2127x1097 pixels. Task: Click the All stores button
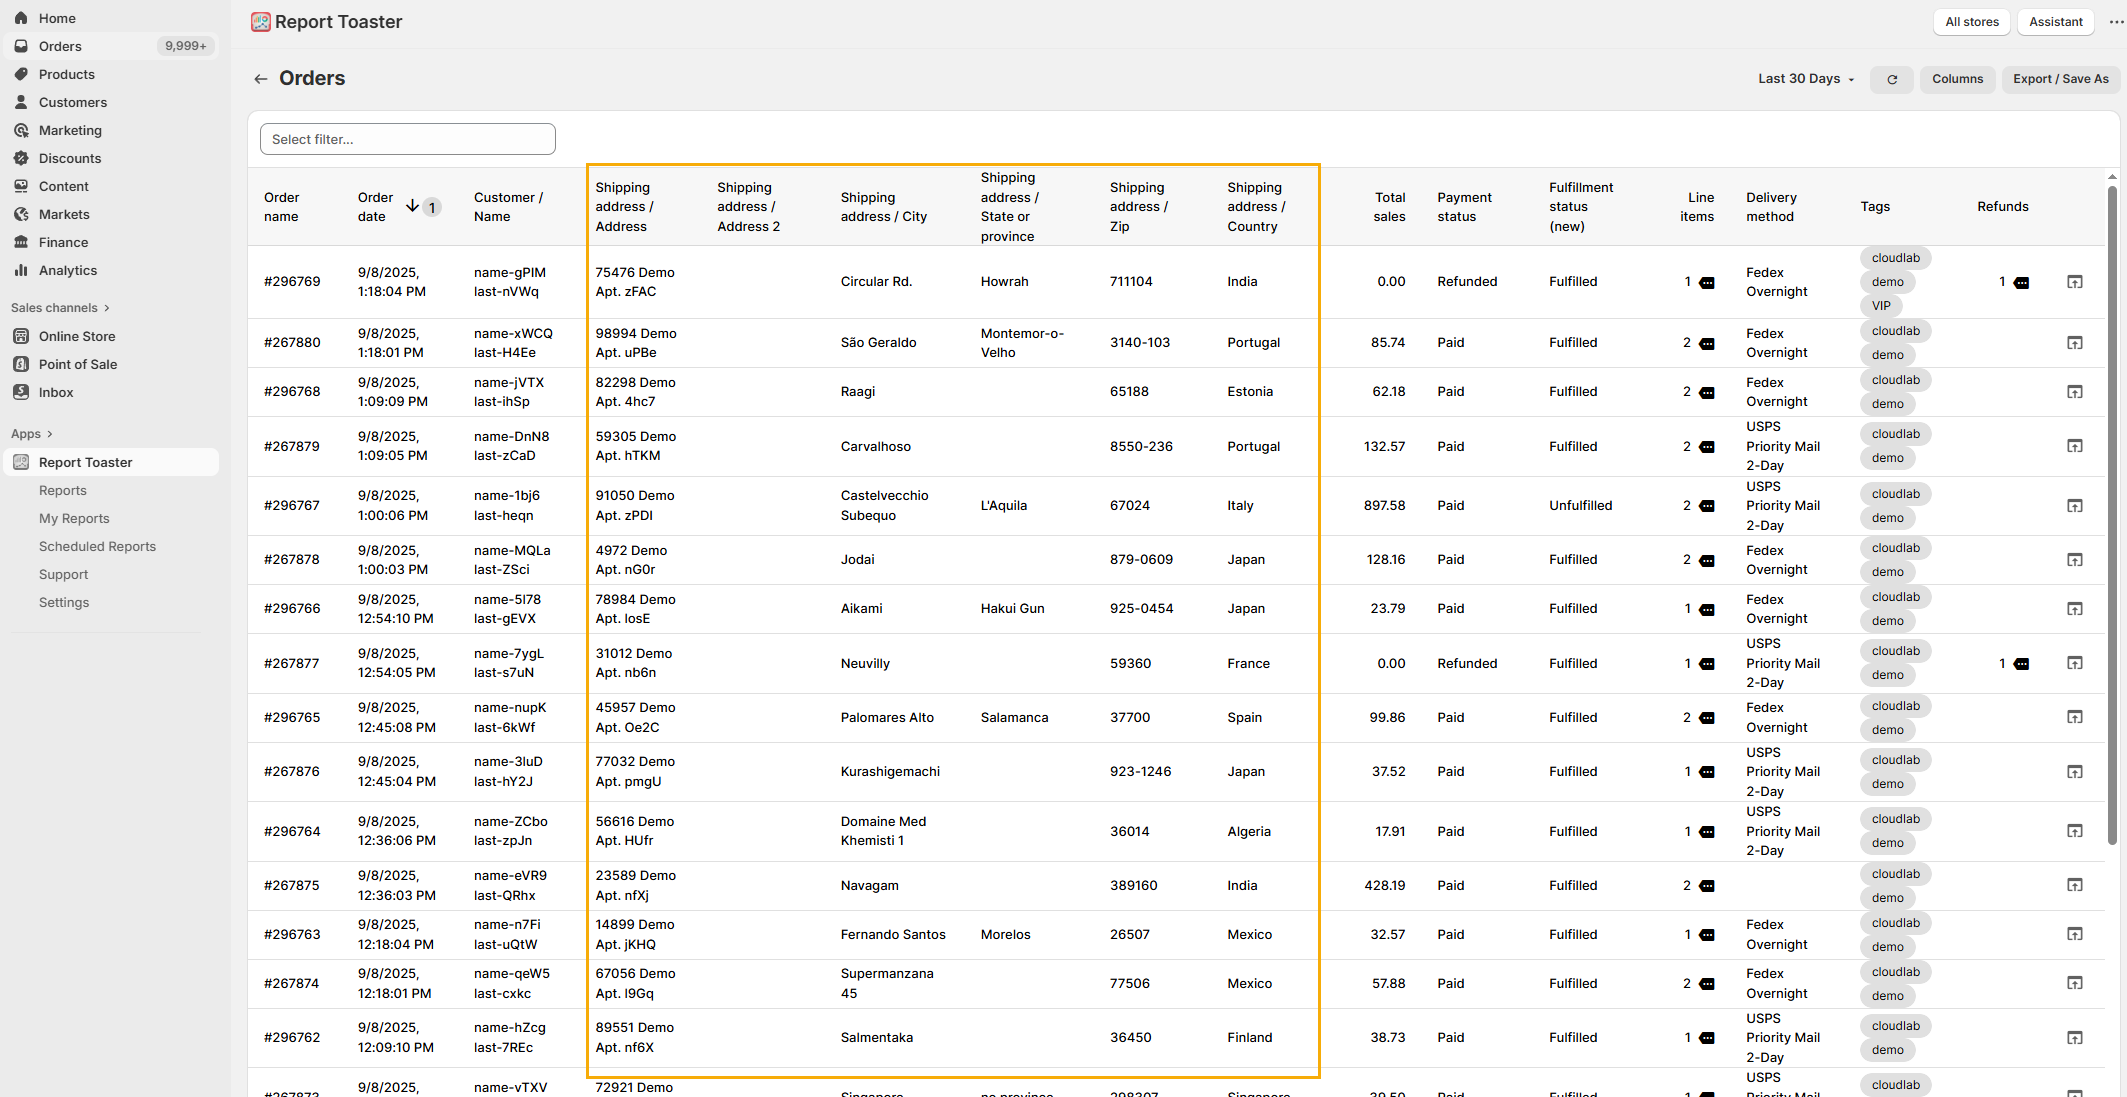pyautogui.click(x=1971, y=22)
